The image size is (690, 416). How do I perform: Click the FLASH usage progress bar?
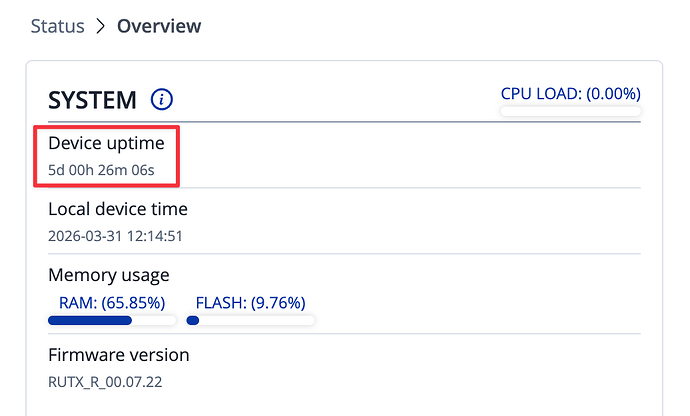[x=250, y=321]
